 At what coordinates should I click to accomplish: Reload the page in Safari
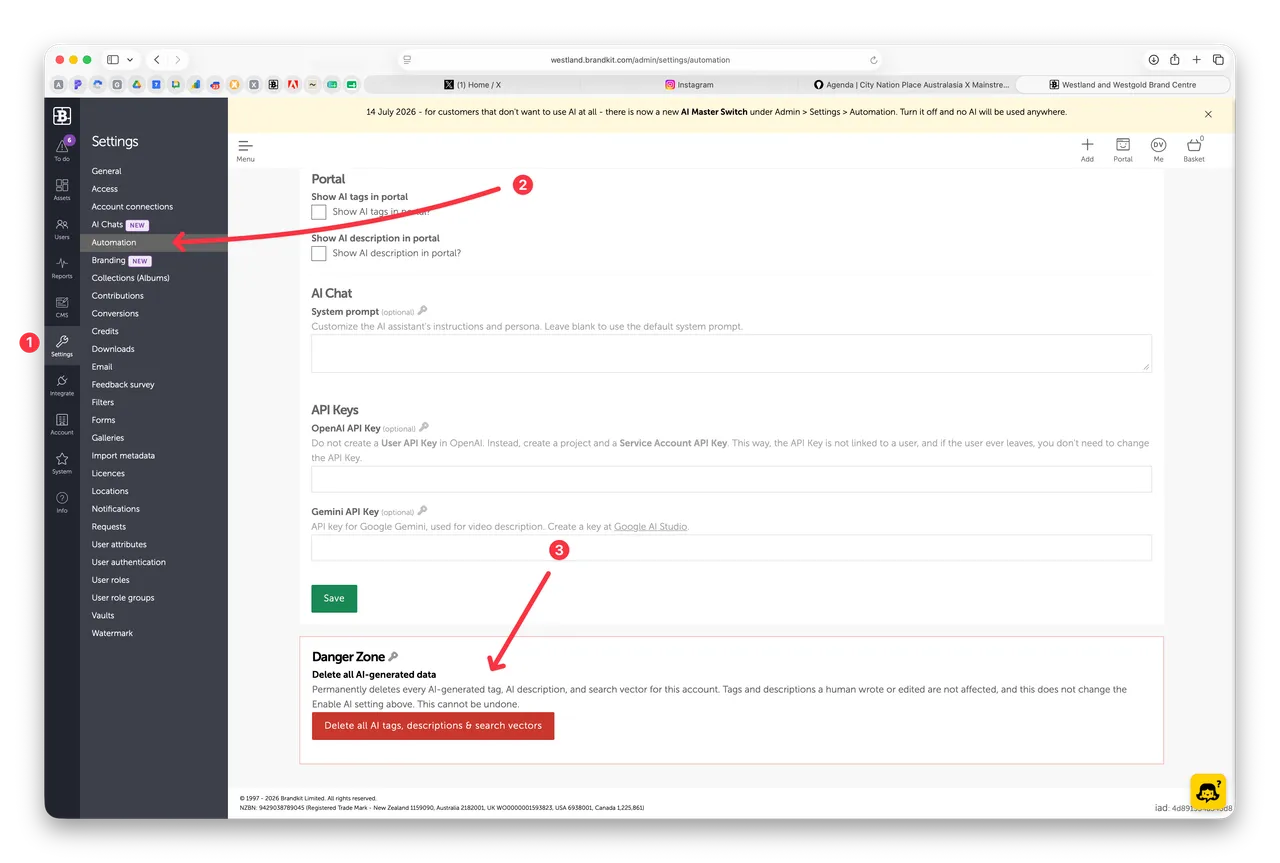tap(874, 60)
